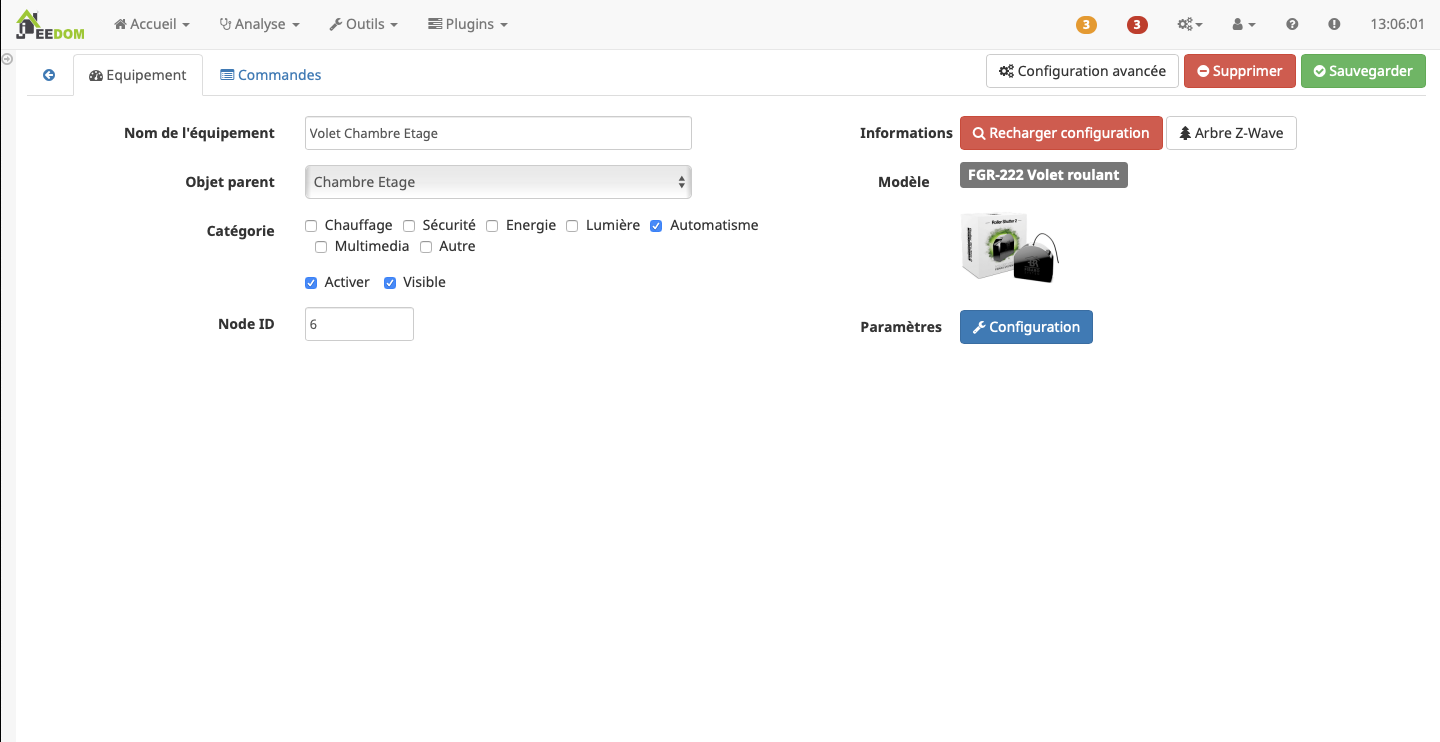
Task: Click the help question mark icon
Action: pyautogui.click(x=1292, y=25)
